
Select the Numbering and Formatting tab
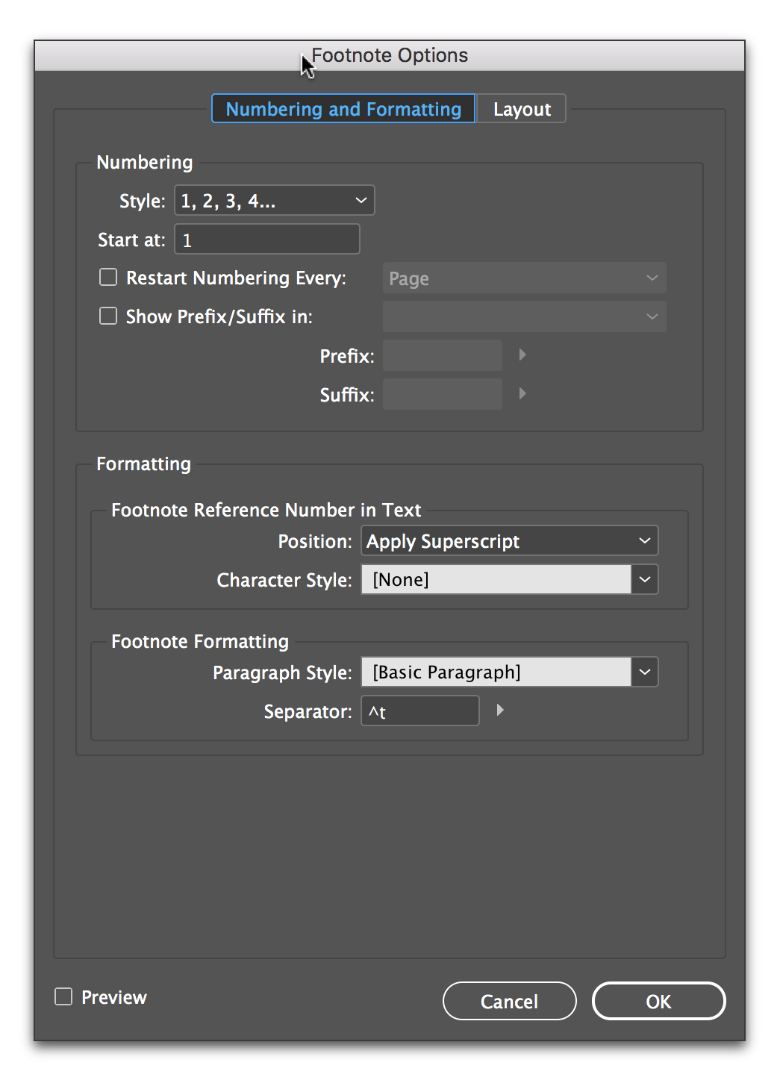pos(343,108)
